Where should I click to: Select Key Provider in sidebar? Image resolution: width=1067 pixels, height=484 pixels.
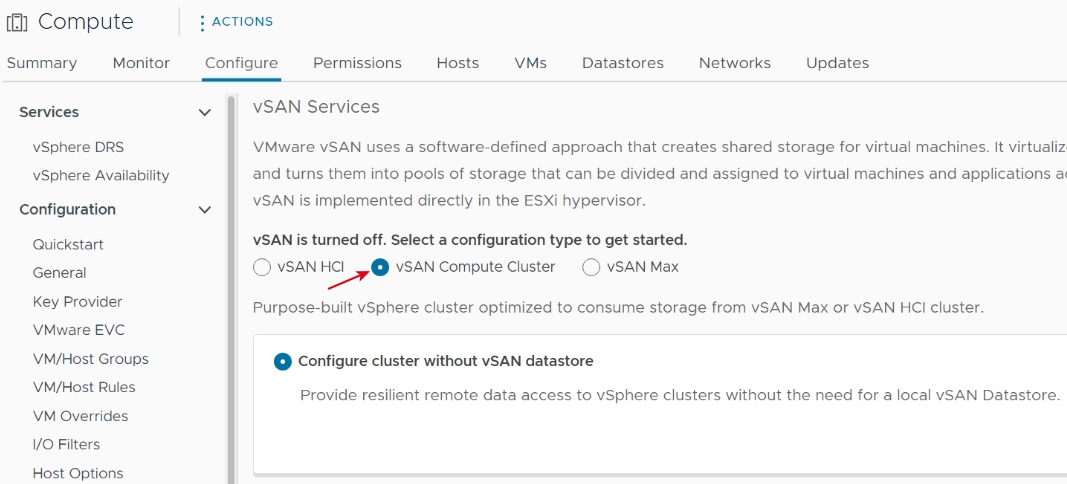(x=78, y=302)
